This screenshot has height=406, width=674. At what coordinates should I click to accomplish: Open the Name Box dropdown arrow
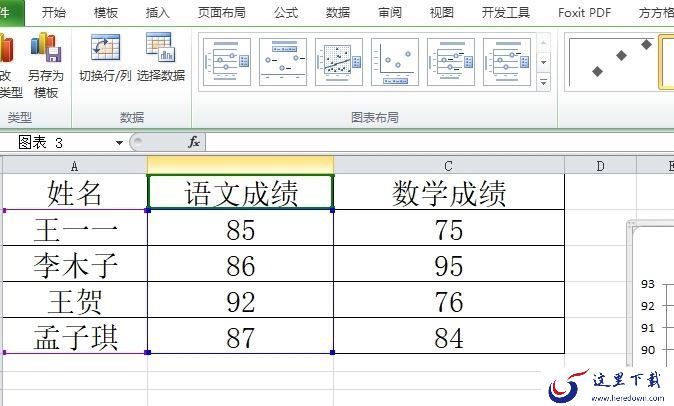(119, 143)
